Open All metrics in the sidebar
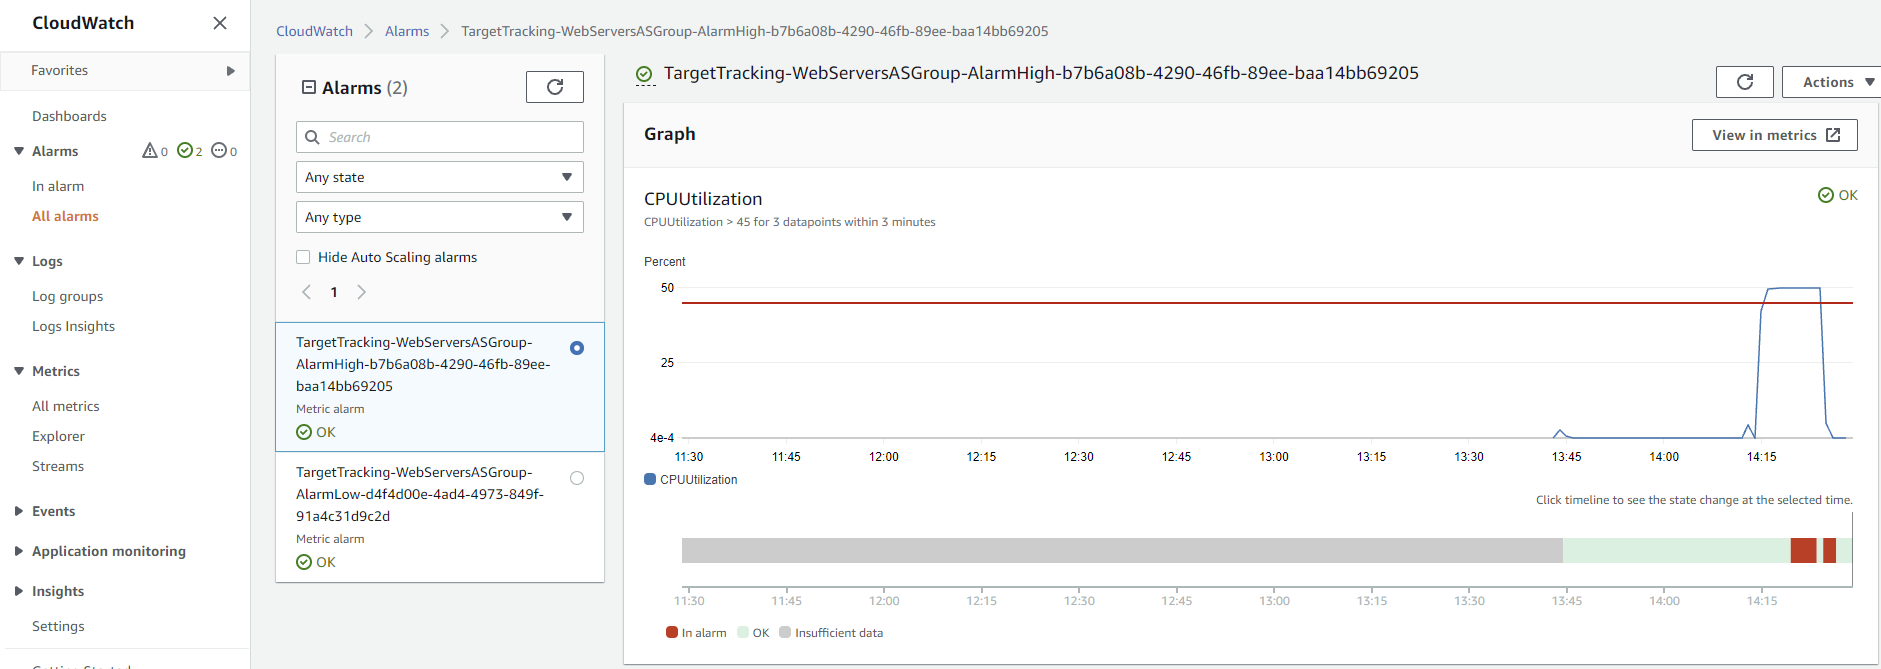This screenshot has height=669, width=1881. point(66,406)
